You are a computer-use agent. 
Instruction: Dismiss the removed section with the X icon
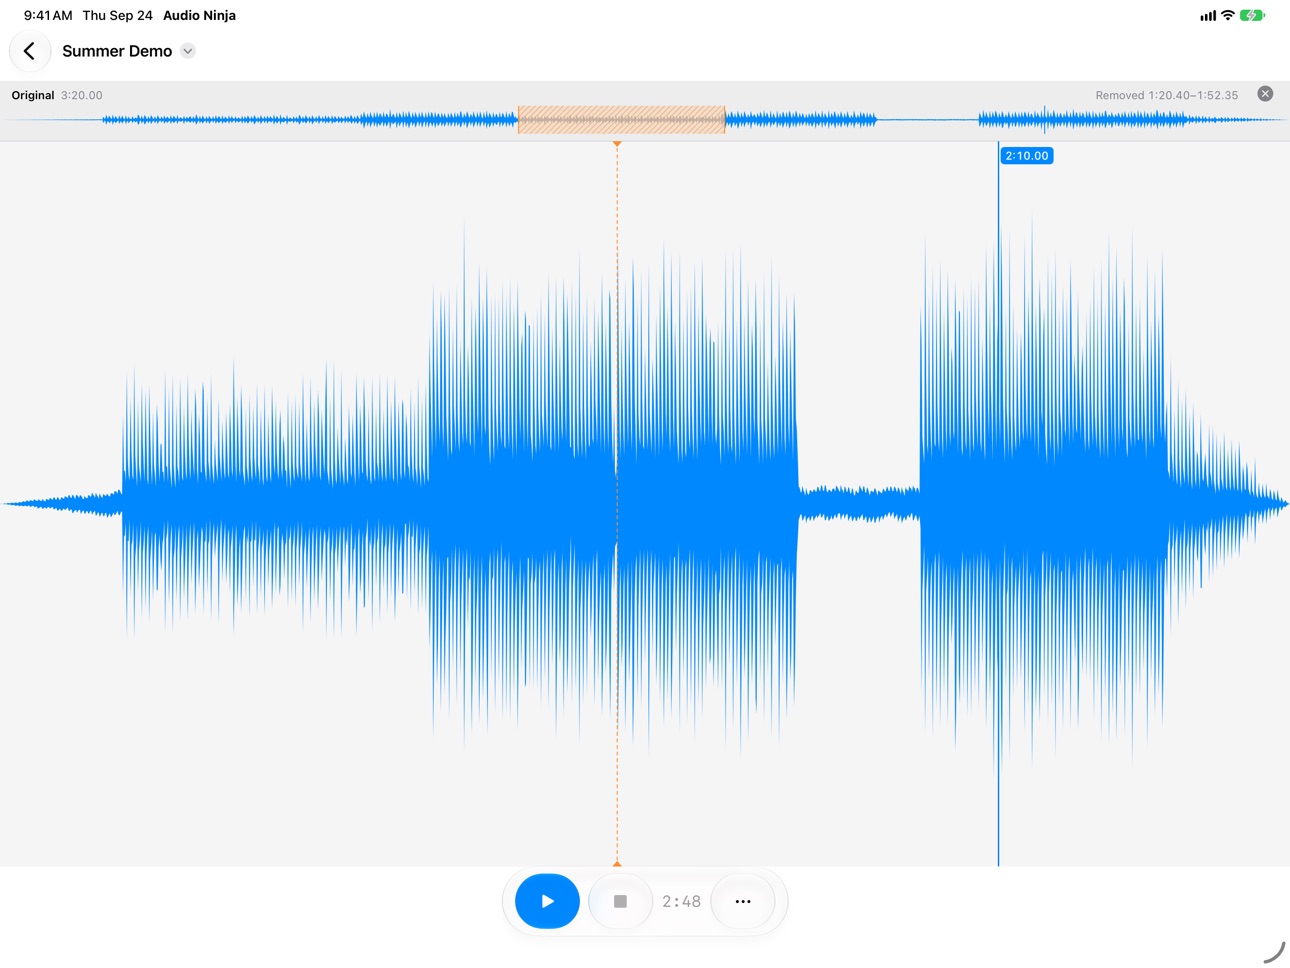point(1265,94)
